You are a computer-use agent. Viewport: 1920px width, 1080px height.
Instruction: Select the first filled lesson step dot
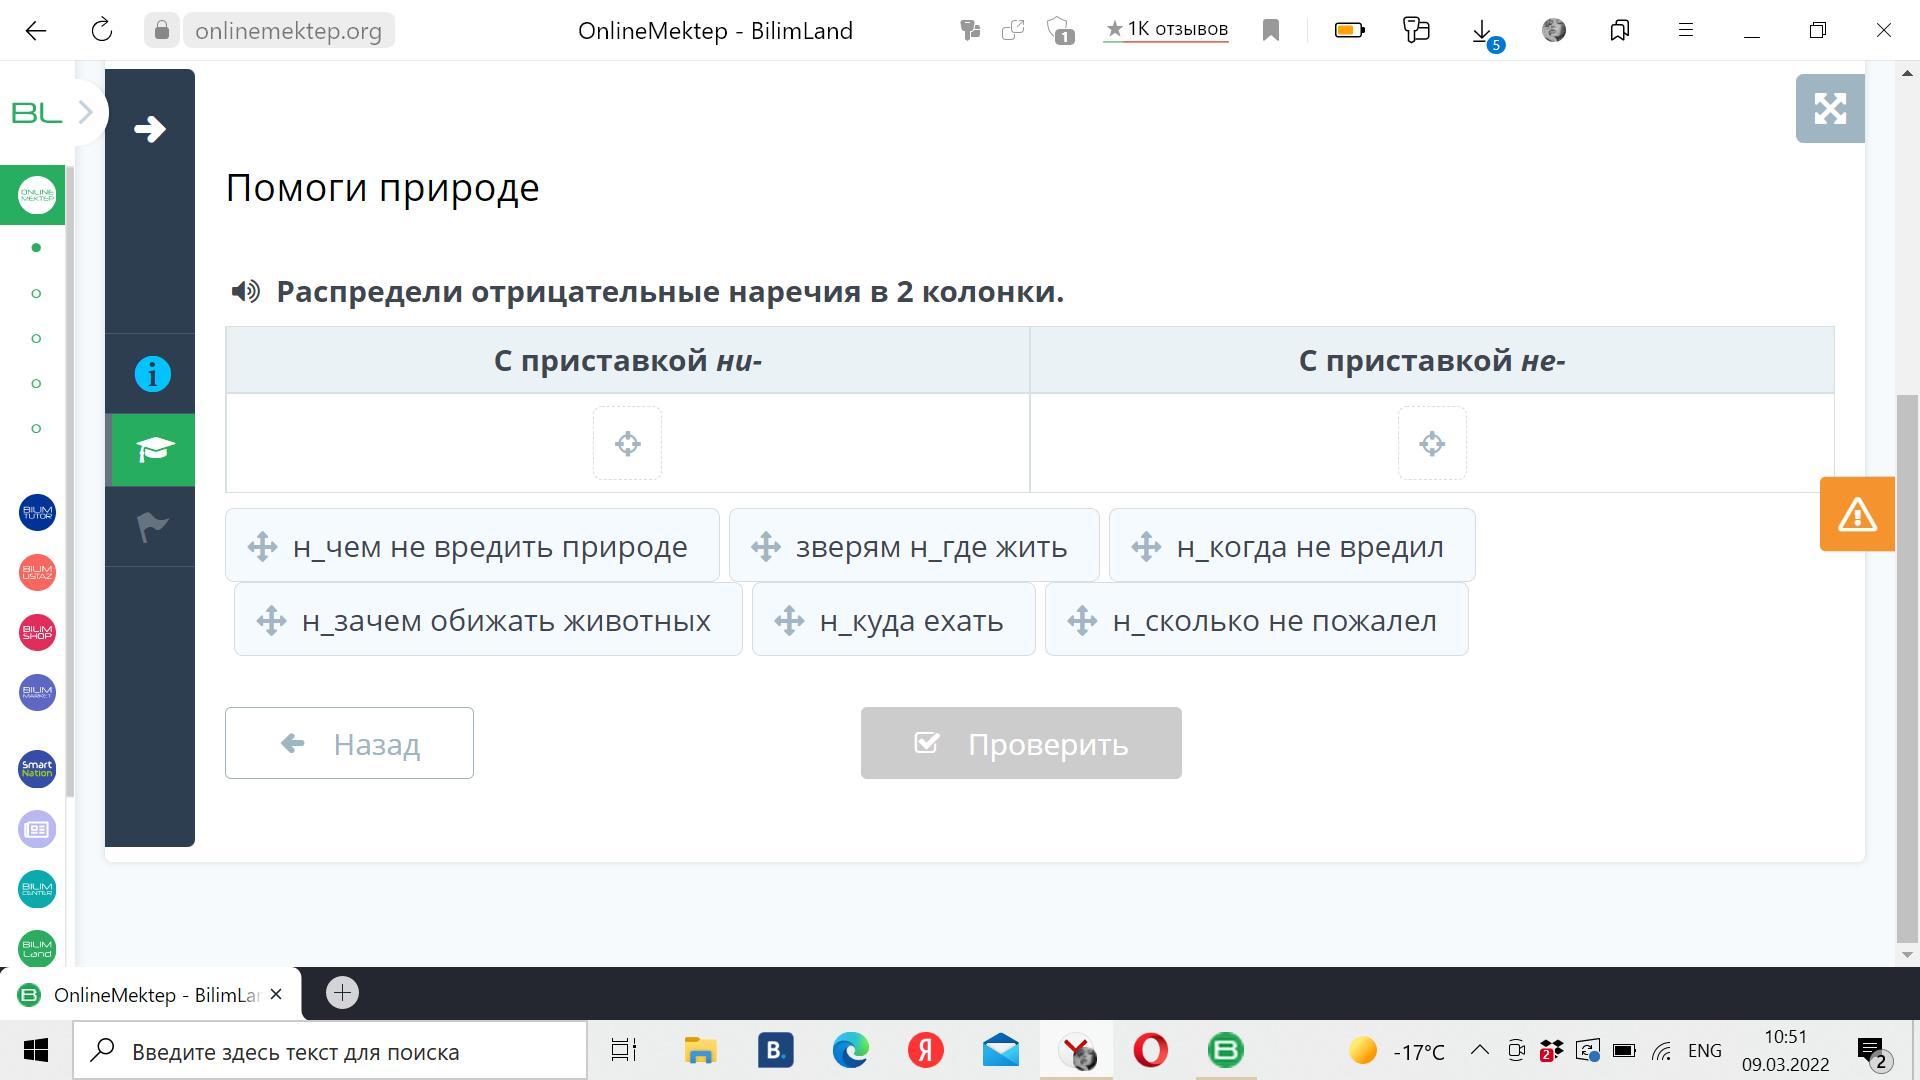tap(36, 247)
